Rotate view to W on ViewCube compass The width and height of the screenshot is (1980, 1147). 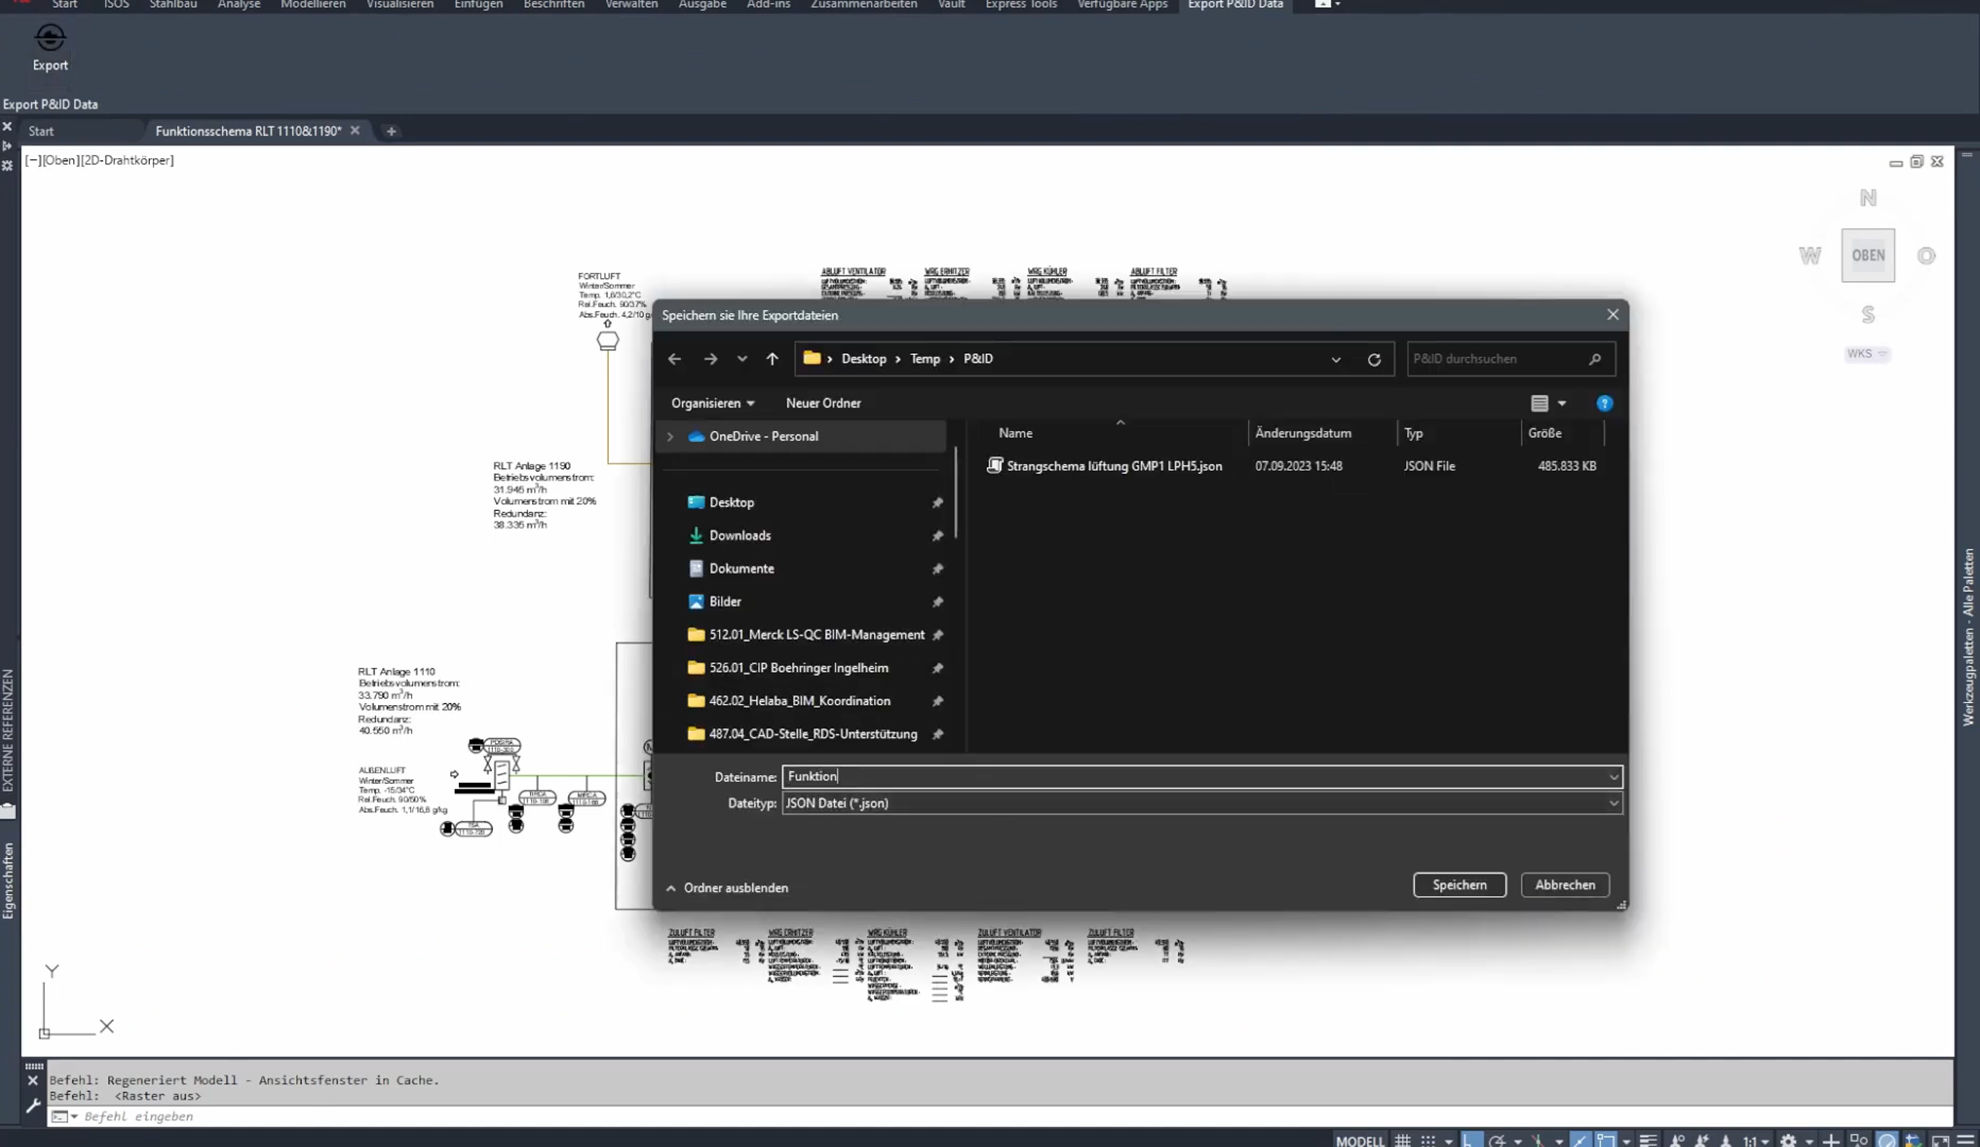[1810, 255]
